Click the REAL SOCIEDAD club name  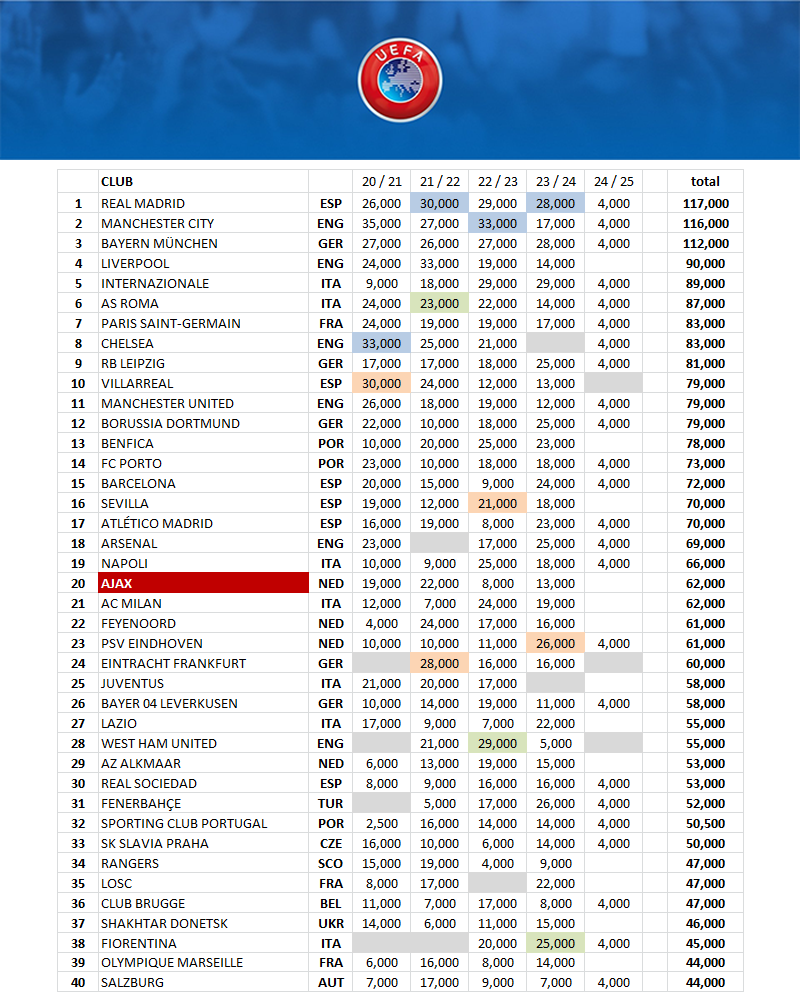click(149, 784)
